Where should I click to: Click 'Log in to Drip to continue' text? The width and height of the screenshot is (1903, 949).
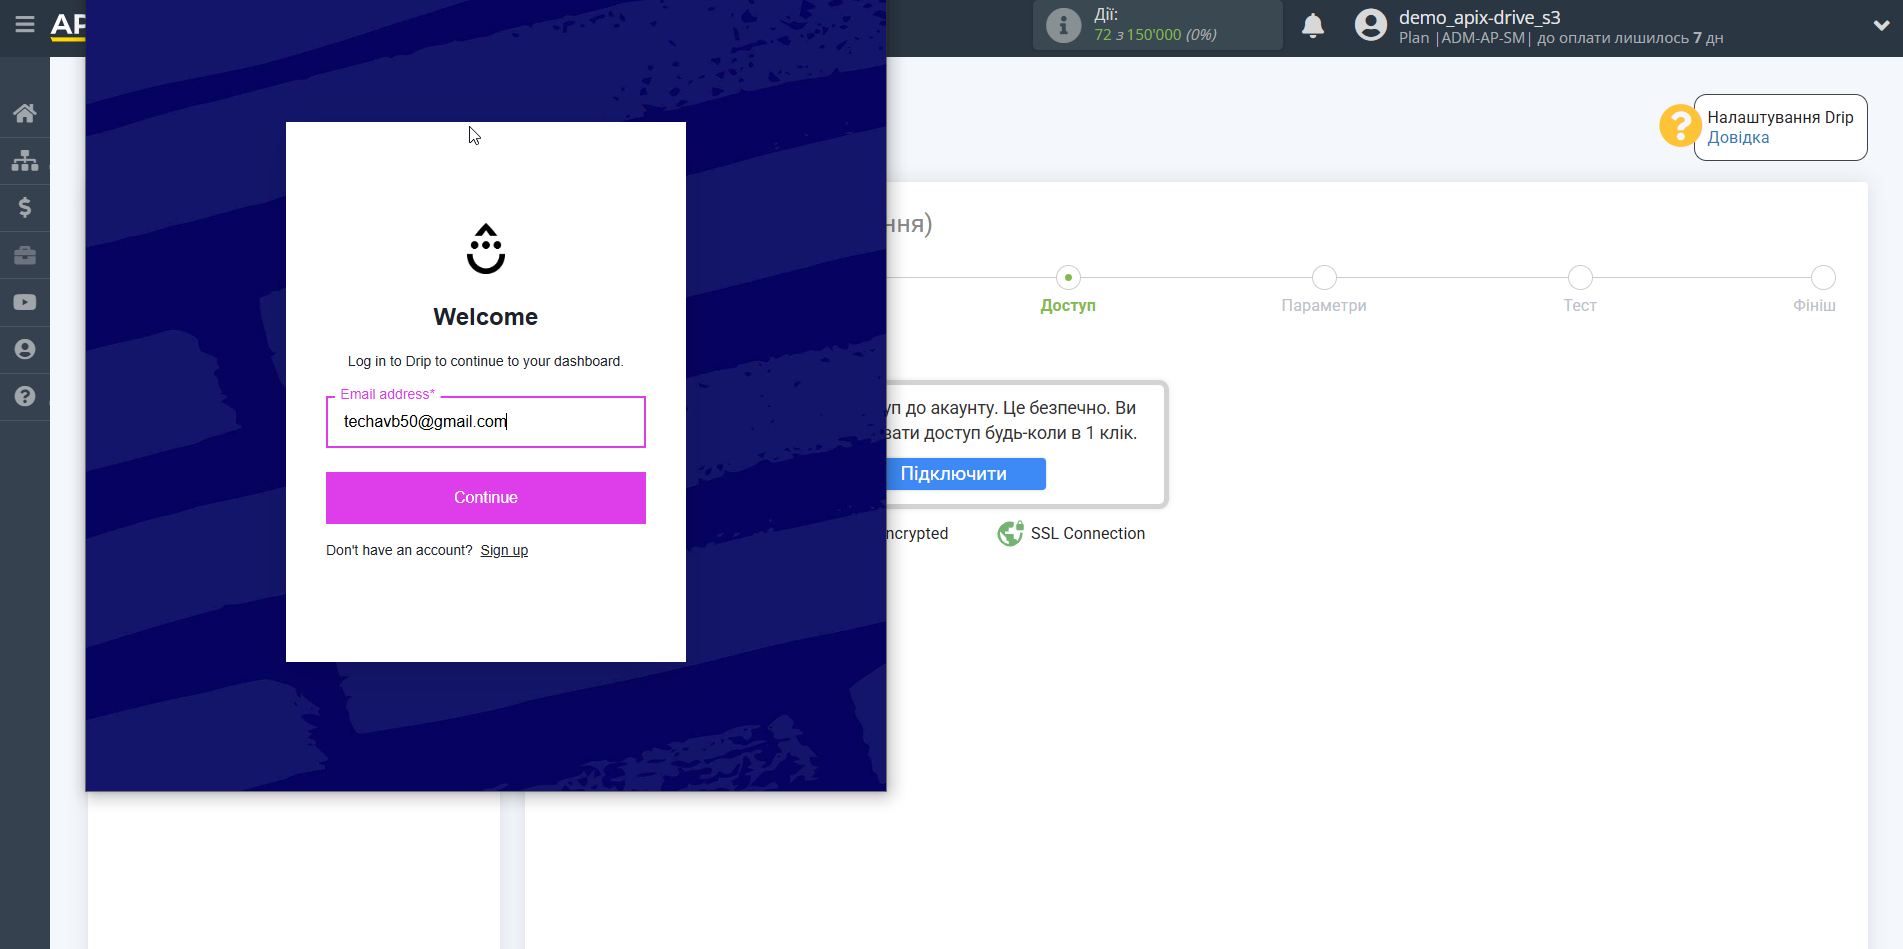(486, 361)
